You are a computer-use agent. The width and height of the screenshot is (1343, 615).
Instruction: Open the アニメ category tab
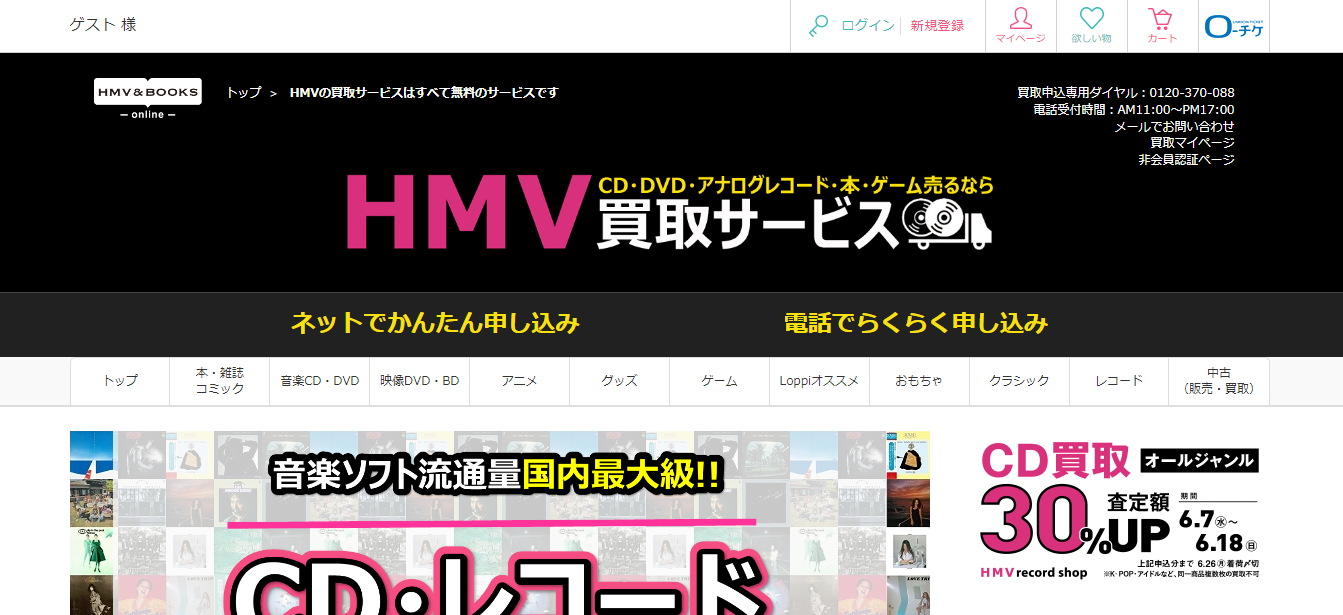tap(519, 381)
